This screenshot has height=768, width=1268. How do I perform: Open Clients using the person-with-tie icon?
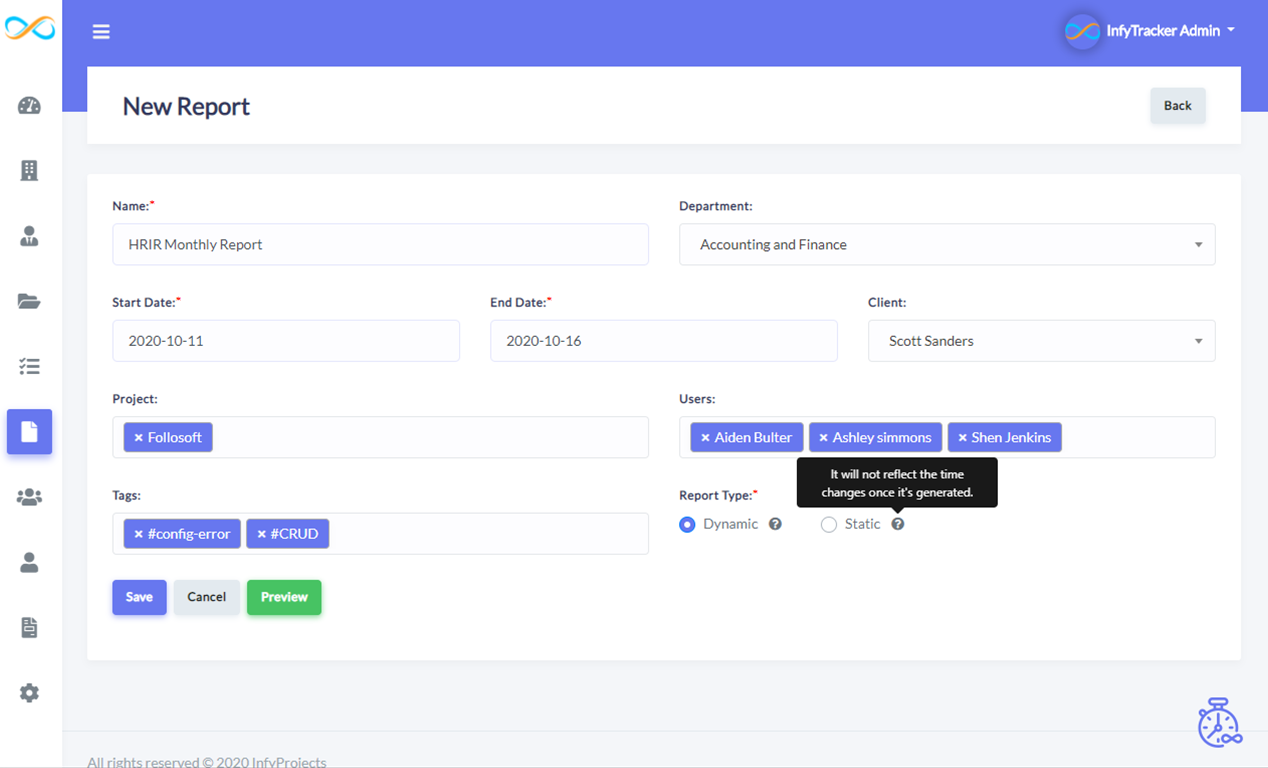click(30, 236)
